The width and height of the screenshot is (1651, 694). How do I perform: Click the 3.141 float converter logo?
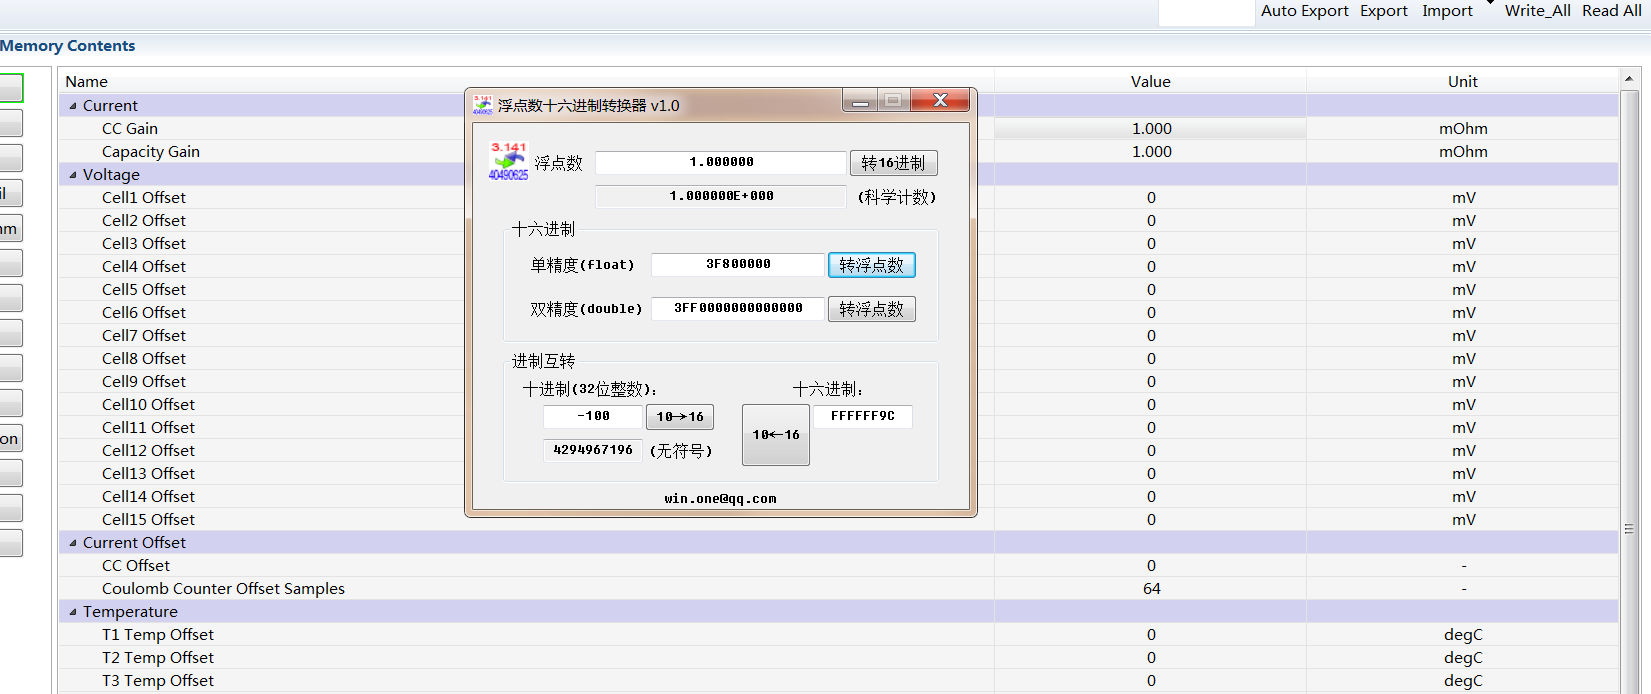508,161
